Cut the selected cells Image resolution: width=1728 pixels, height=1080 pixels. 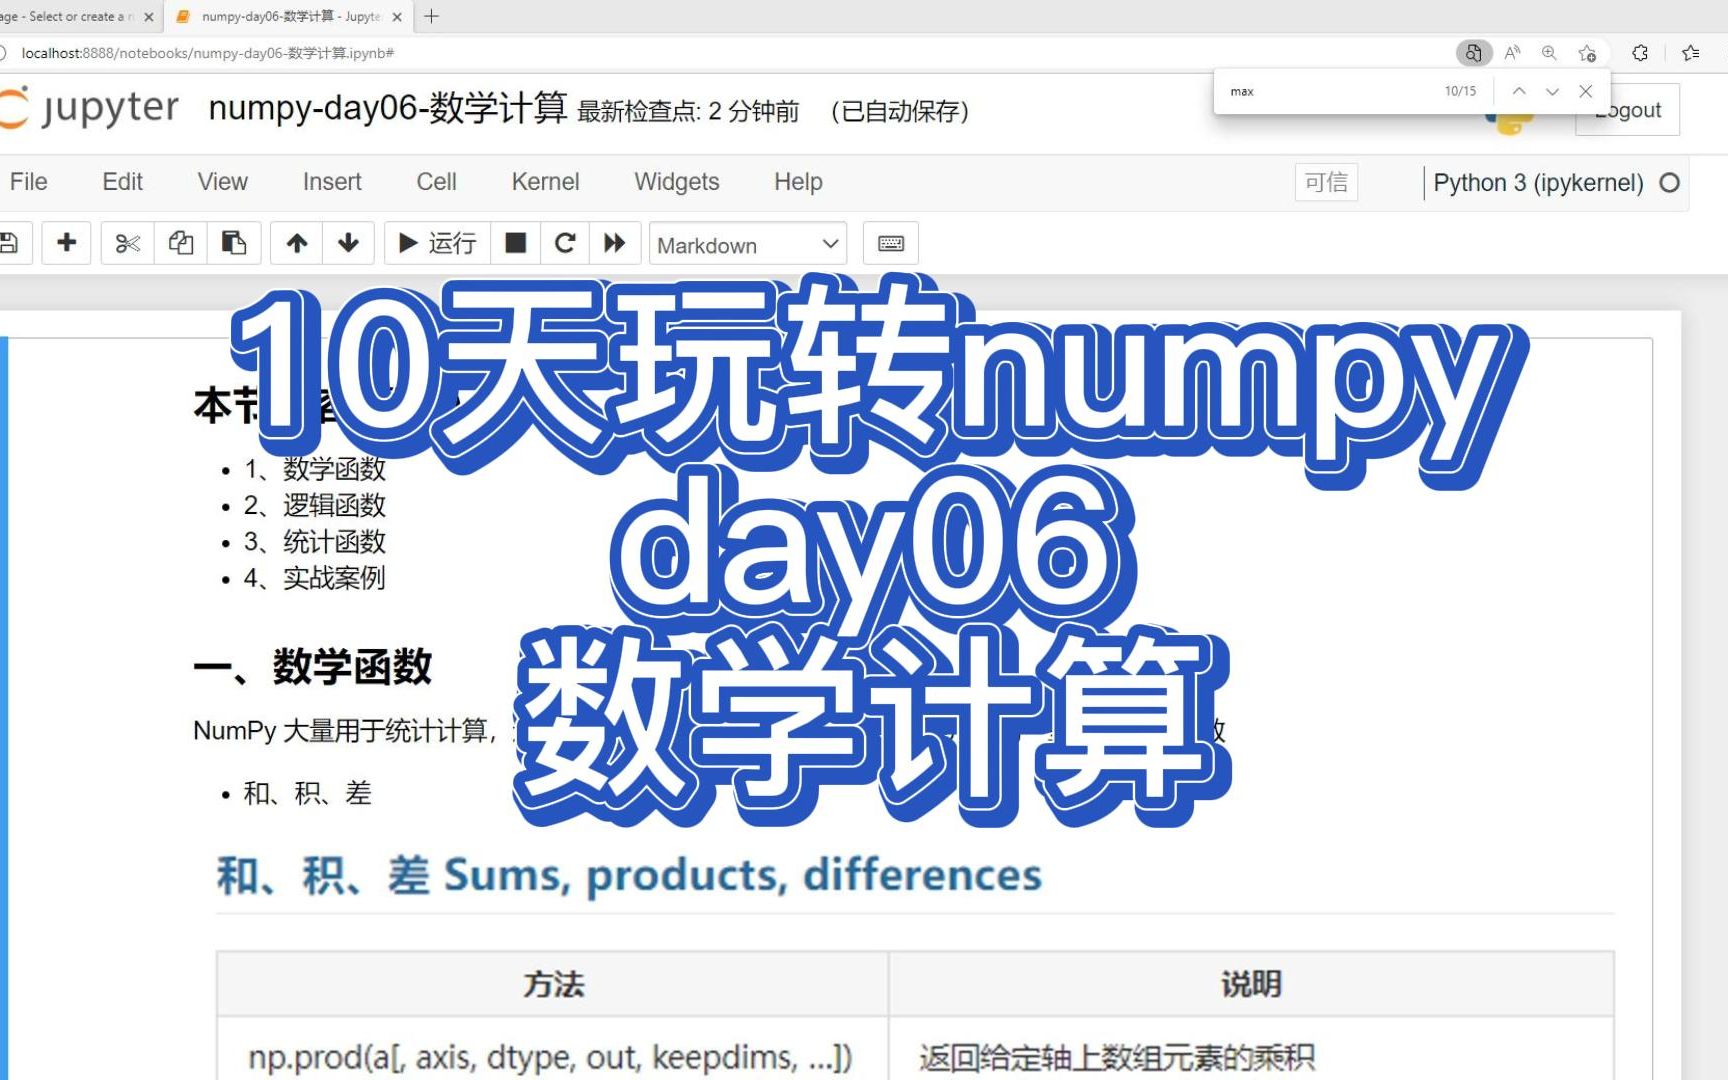coord(126,243)
